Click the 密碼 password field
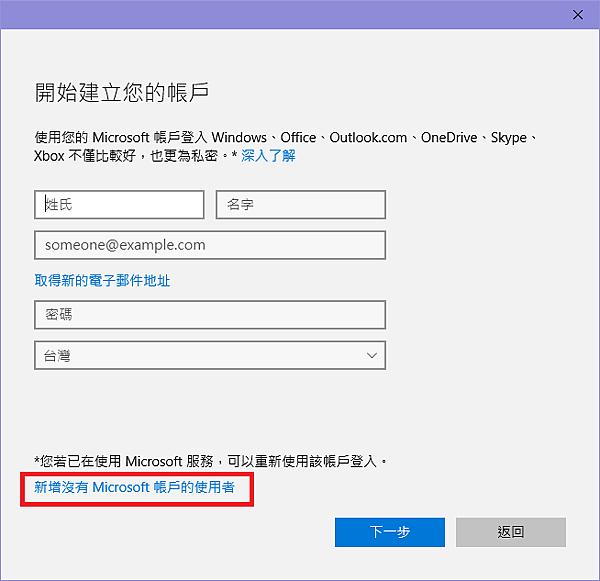The width and height of the screenshot is (600, 581). 210,315
